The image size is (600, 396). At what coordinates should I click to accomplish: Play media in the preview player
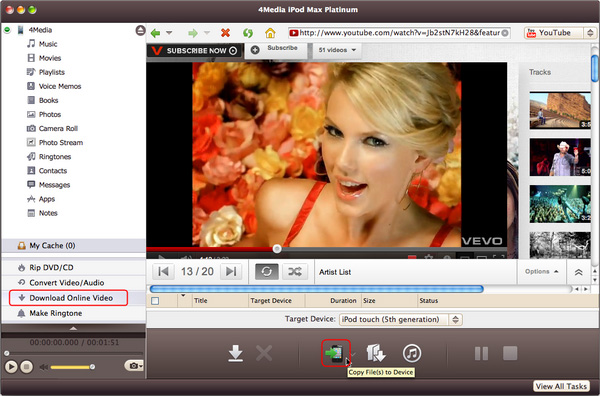click(x=11, y=367)
